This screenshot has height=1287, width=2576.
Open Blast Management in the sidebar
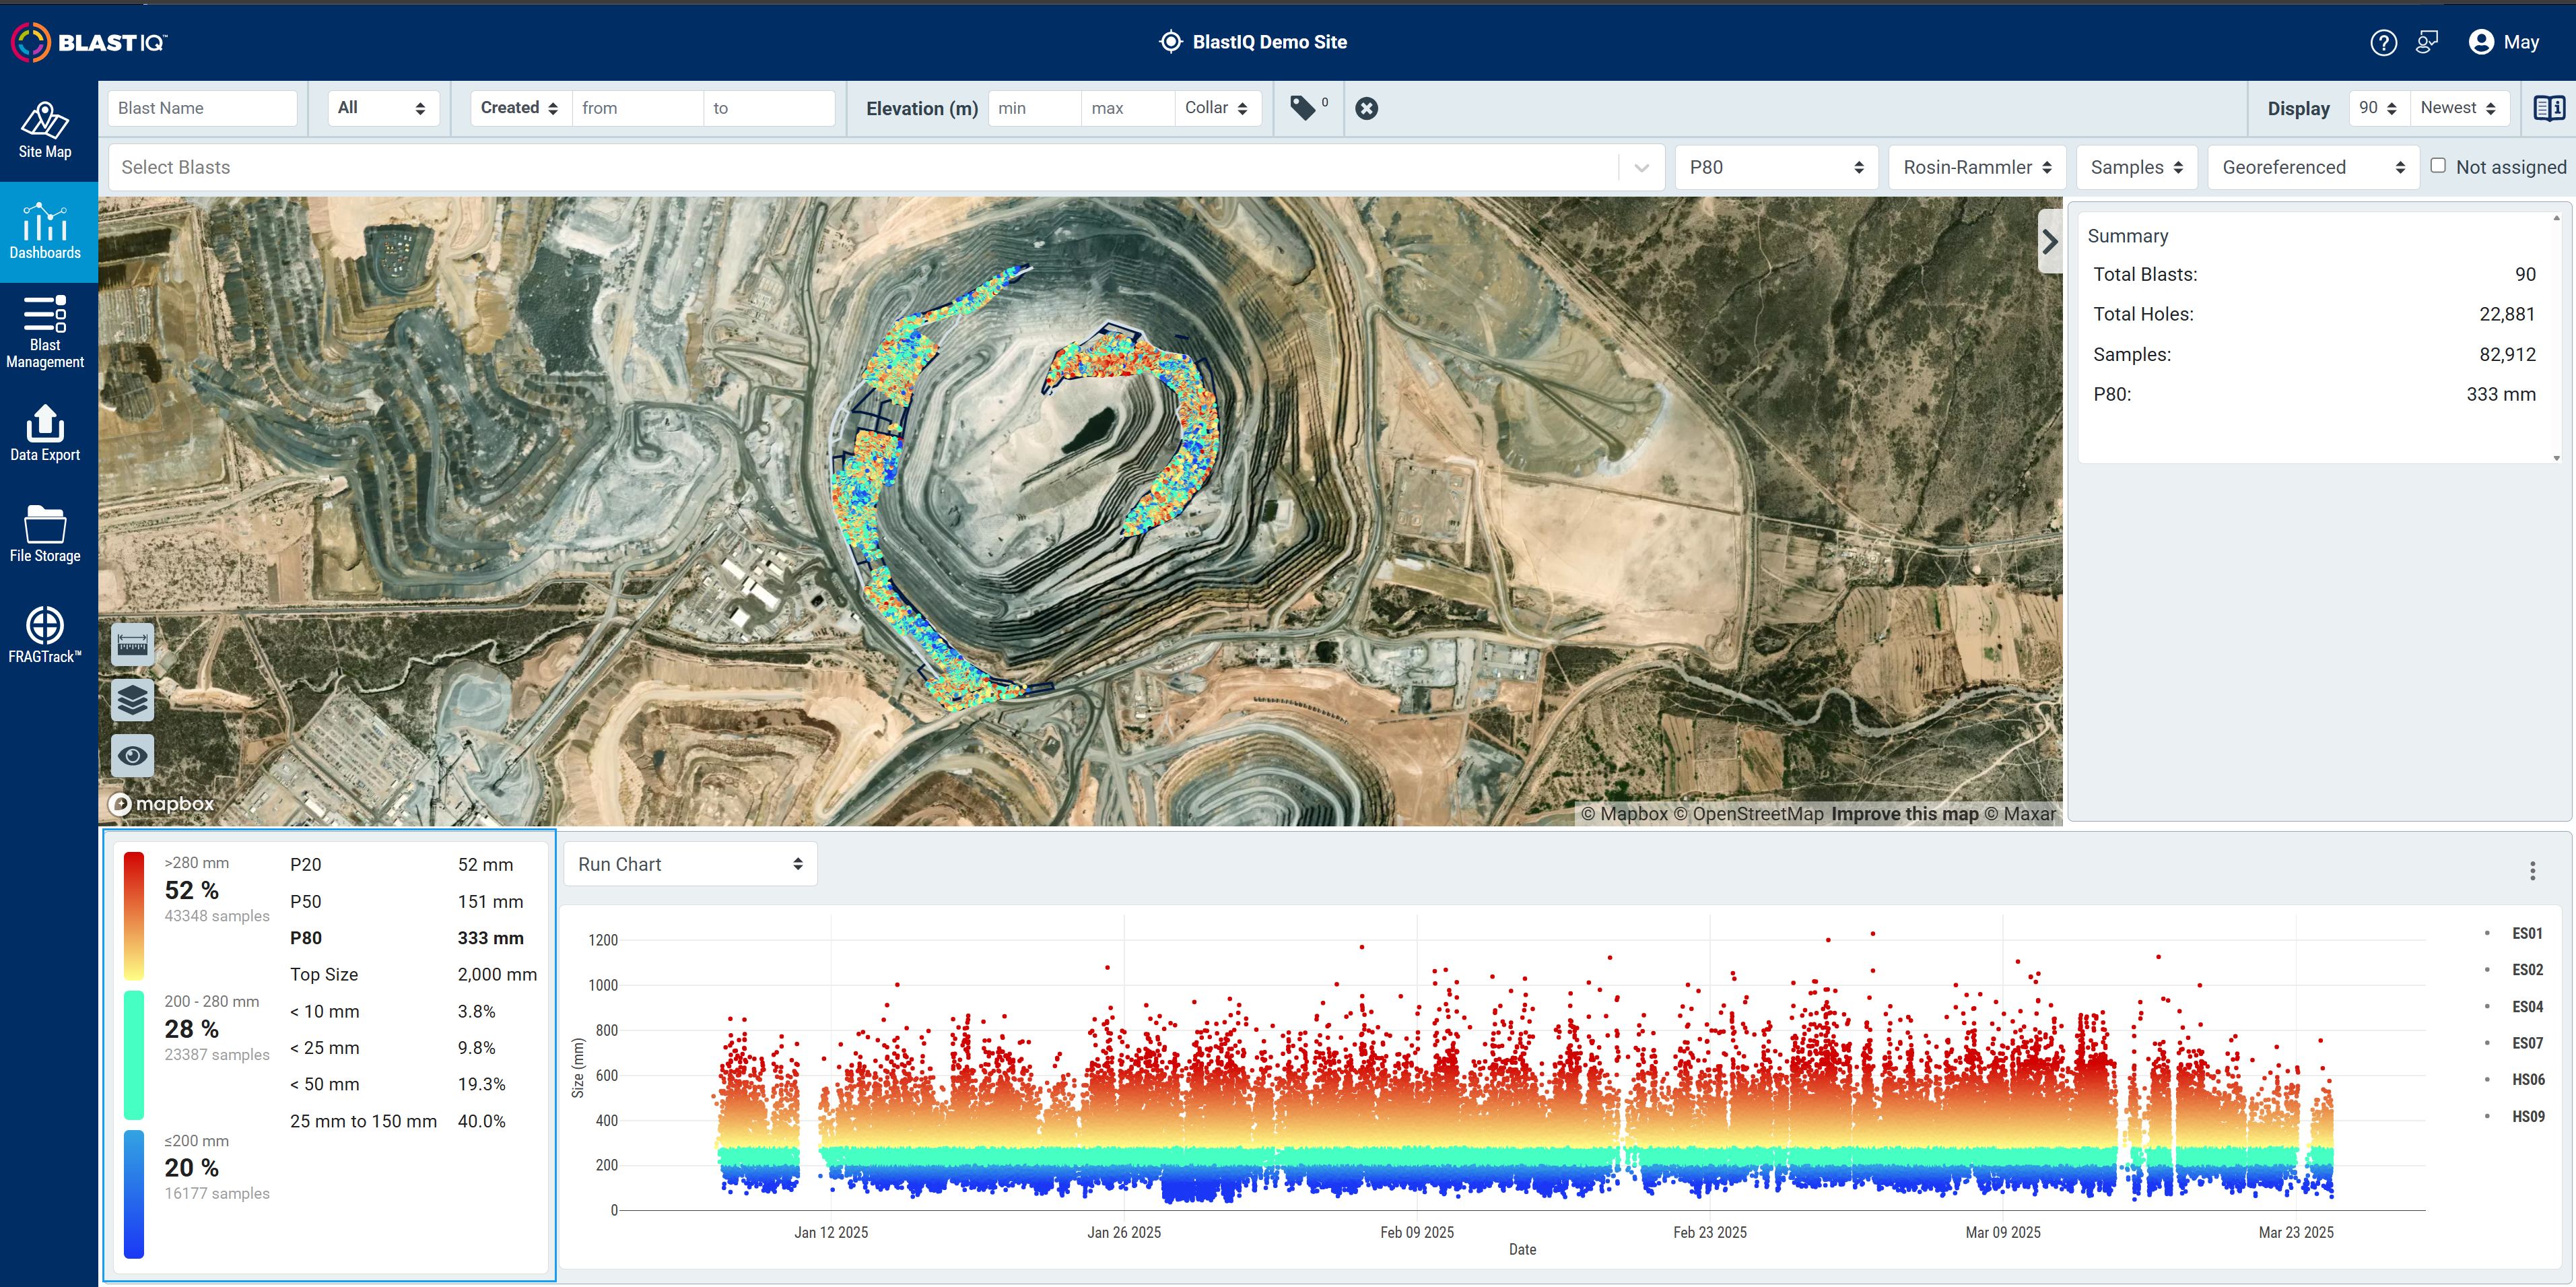pyautogui.click(x=45, y=332)
